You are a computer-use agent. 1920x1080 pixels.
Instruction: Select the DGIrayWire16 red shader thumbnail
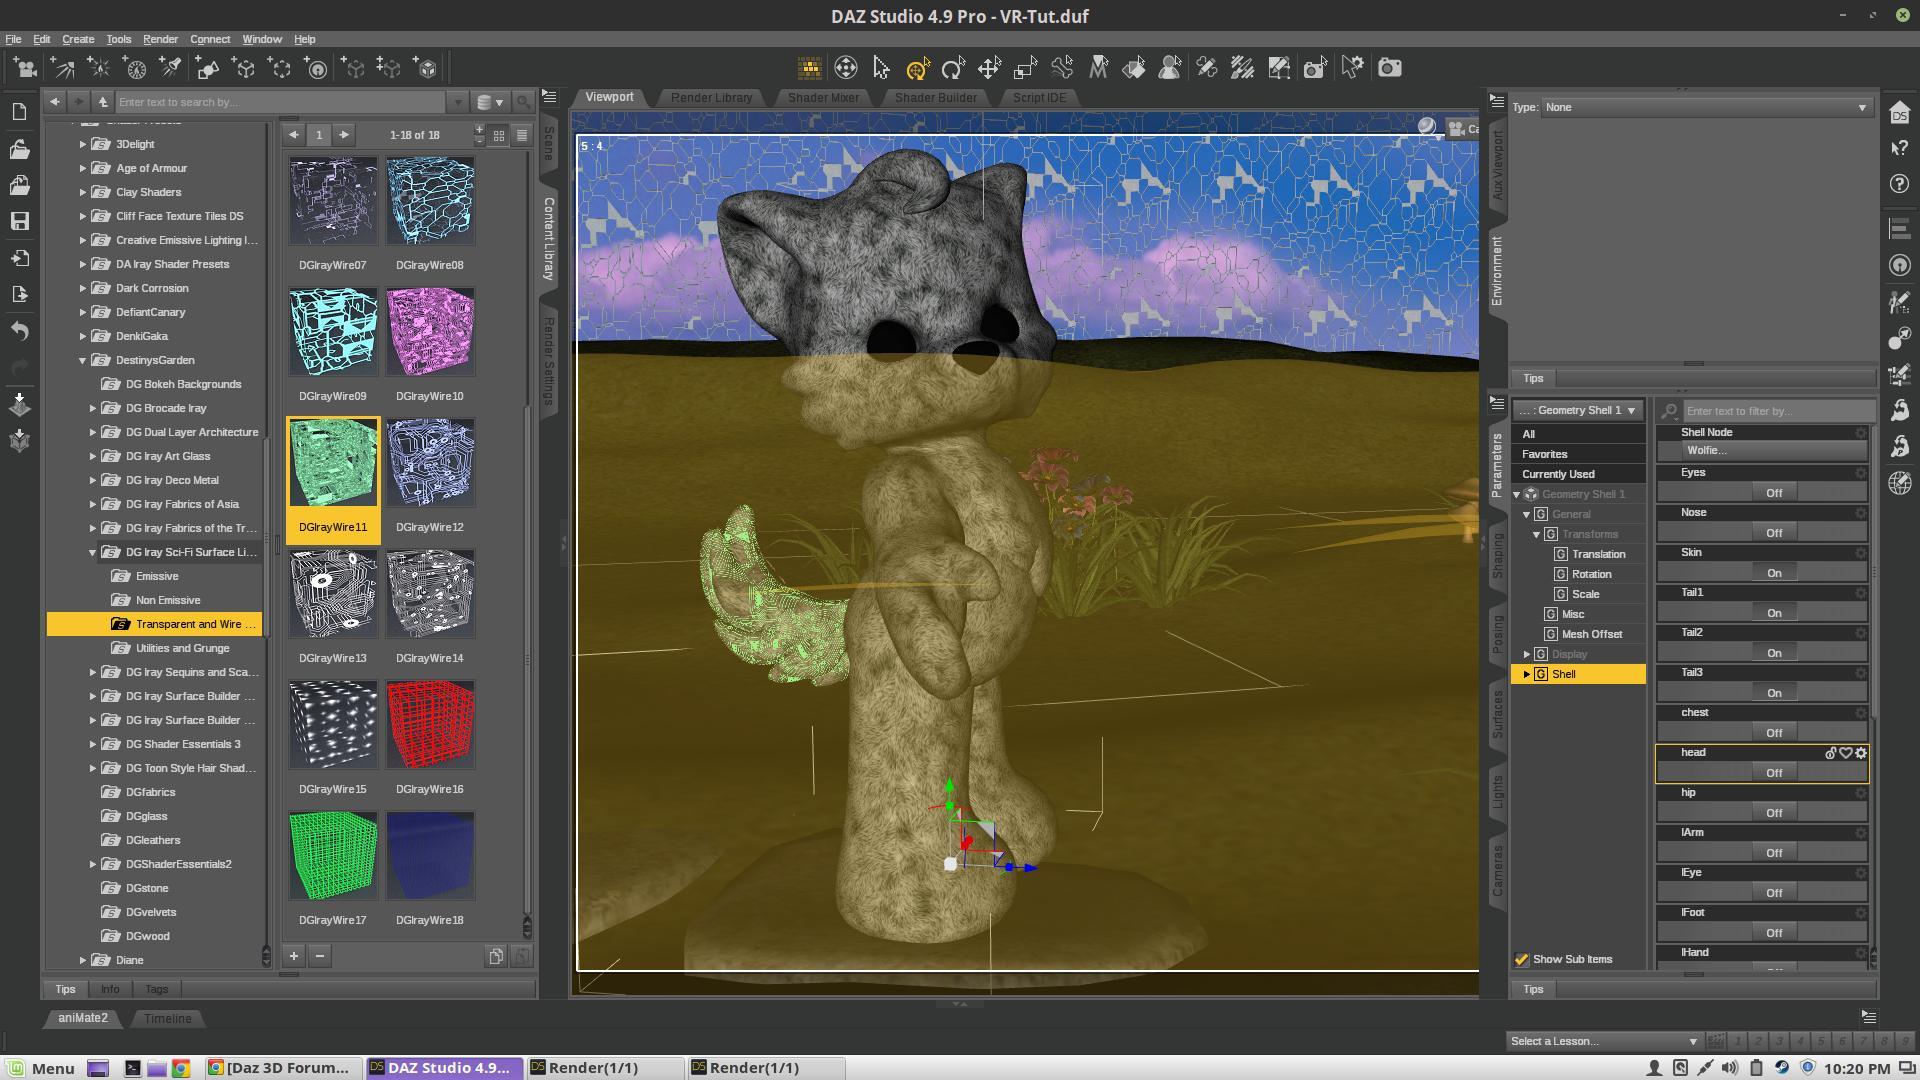coord(430,724)
